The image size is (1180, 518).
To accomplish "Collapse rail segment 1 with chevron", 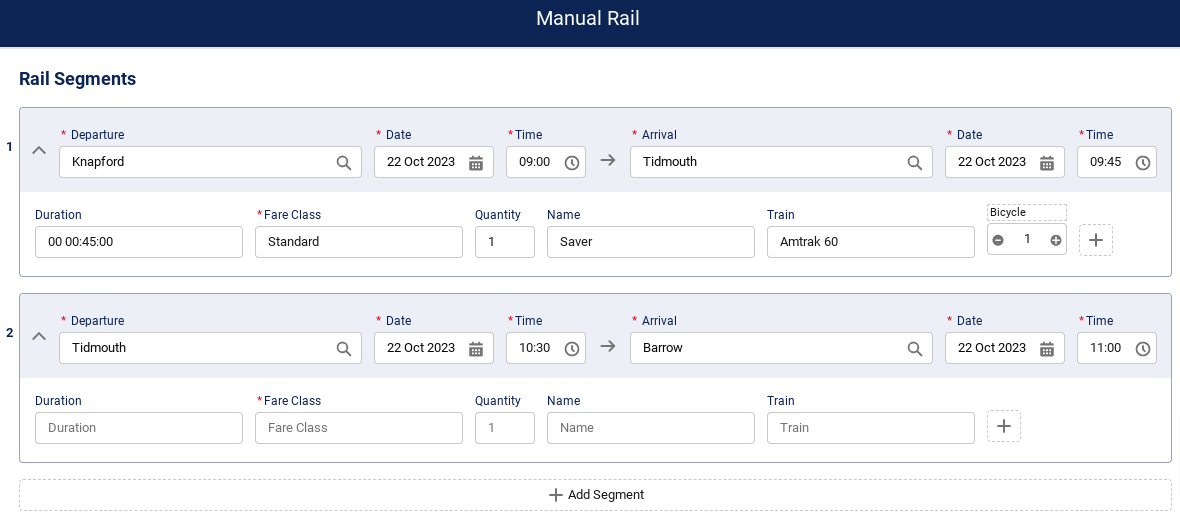I will pyautogui.click(x=39, y=150).
